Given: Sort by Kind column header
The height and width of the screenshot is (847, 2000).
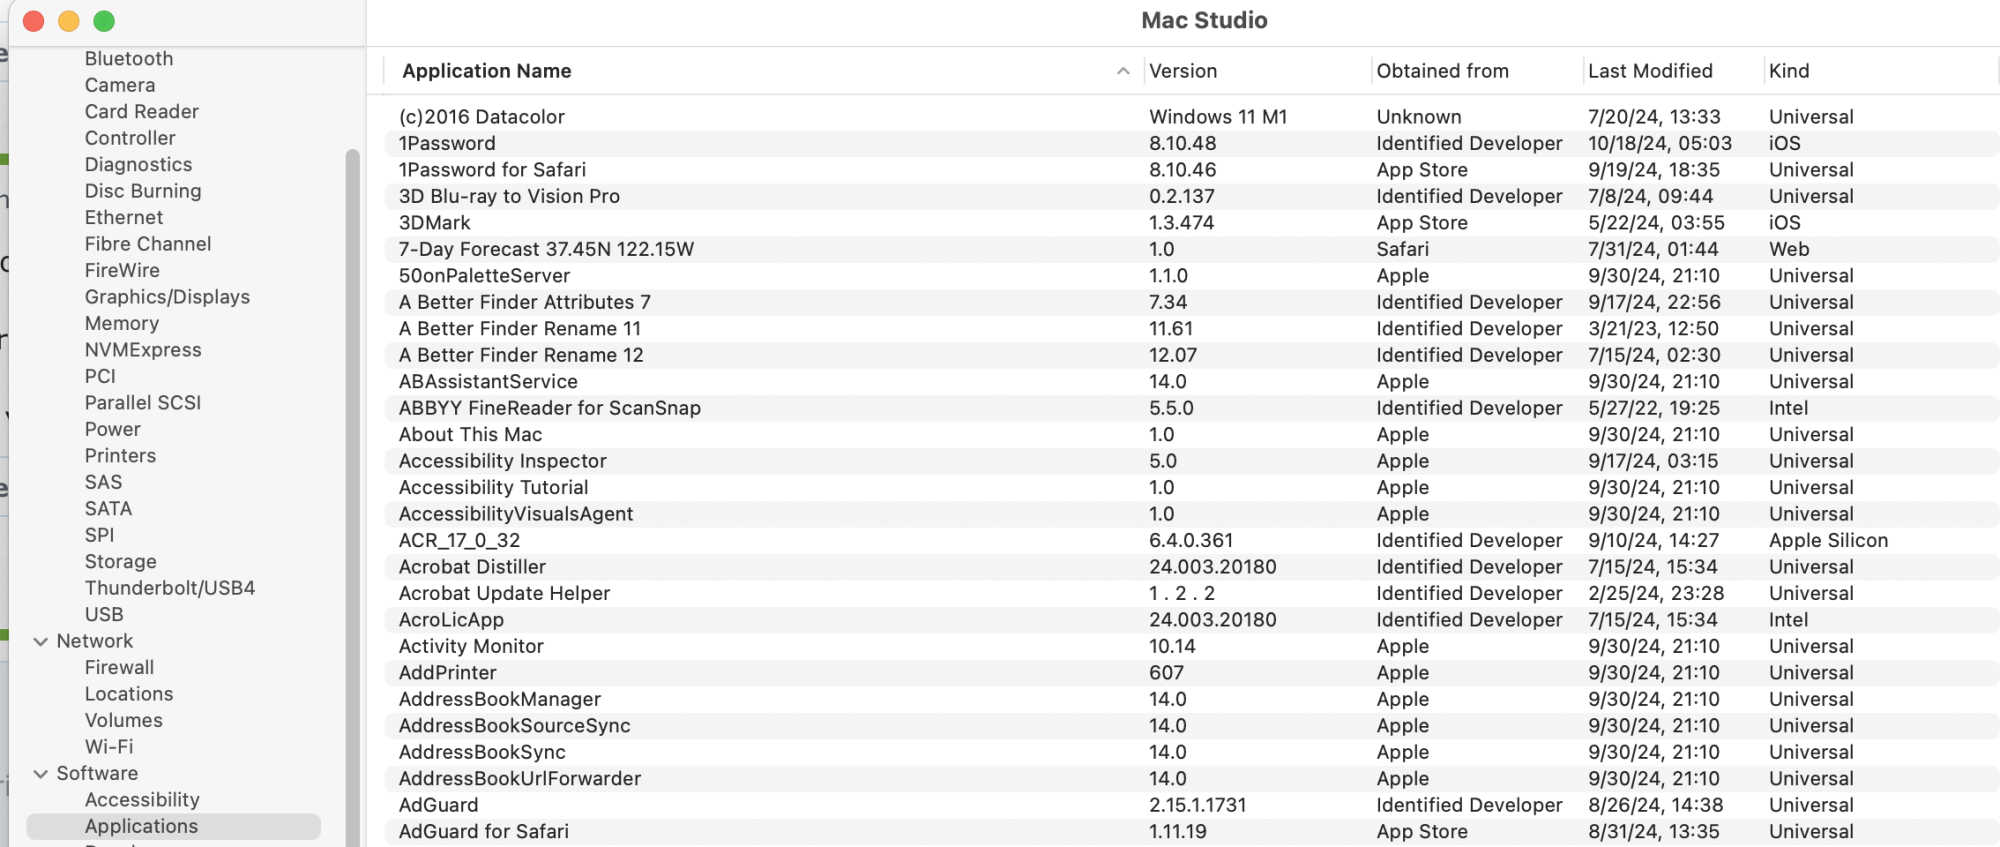Looking at the screenshot, I should (1789, 71).
